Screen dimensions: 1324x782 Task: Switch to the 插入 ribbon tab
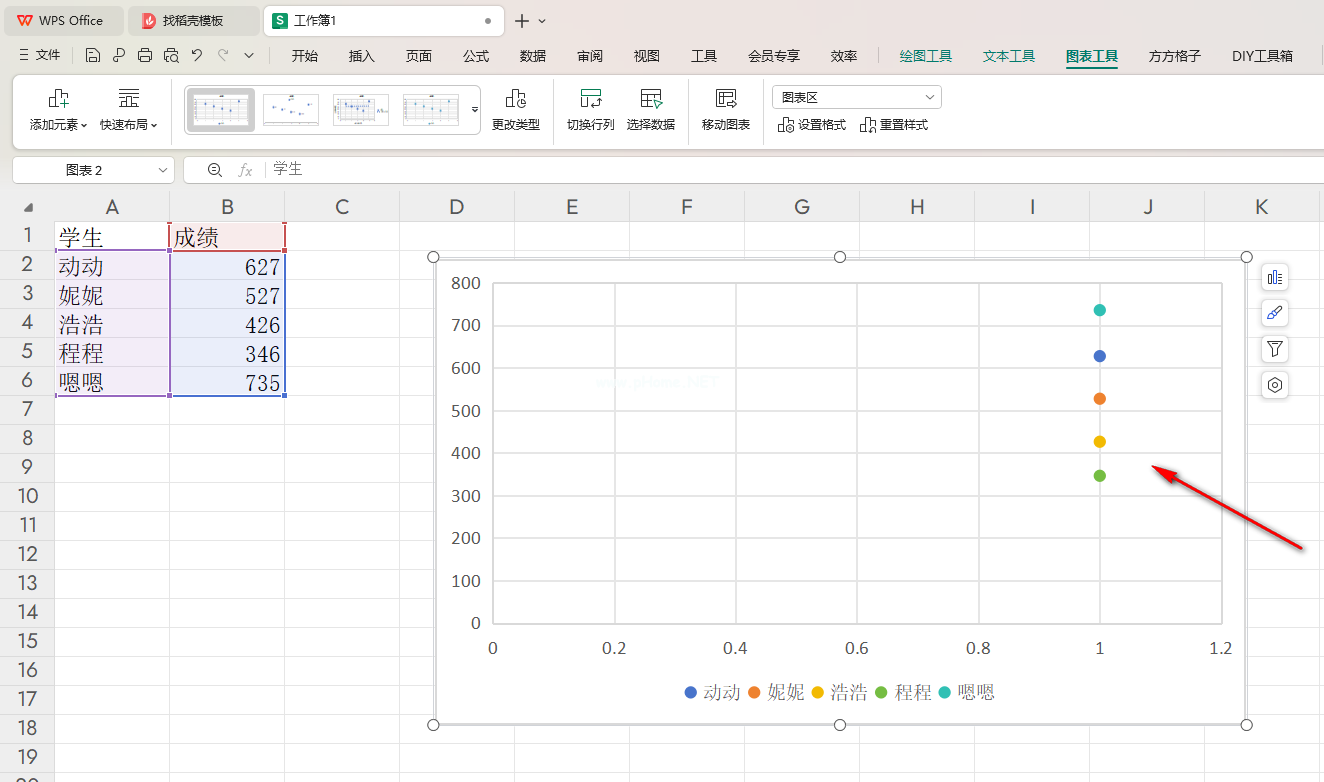coord(361,56)
